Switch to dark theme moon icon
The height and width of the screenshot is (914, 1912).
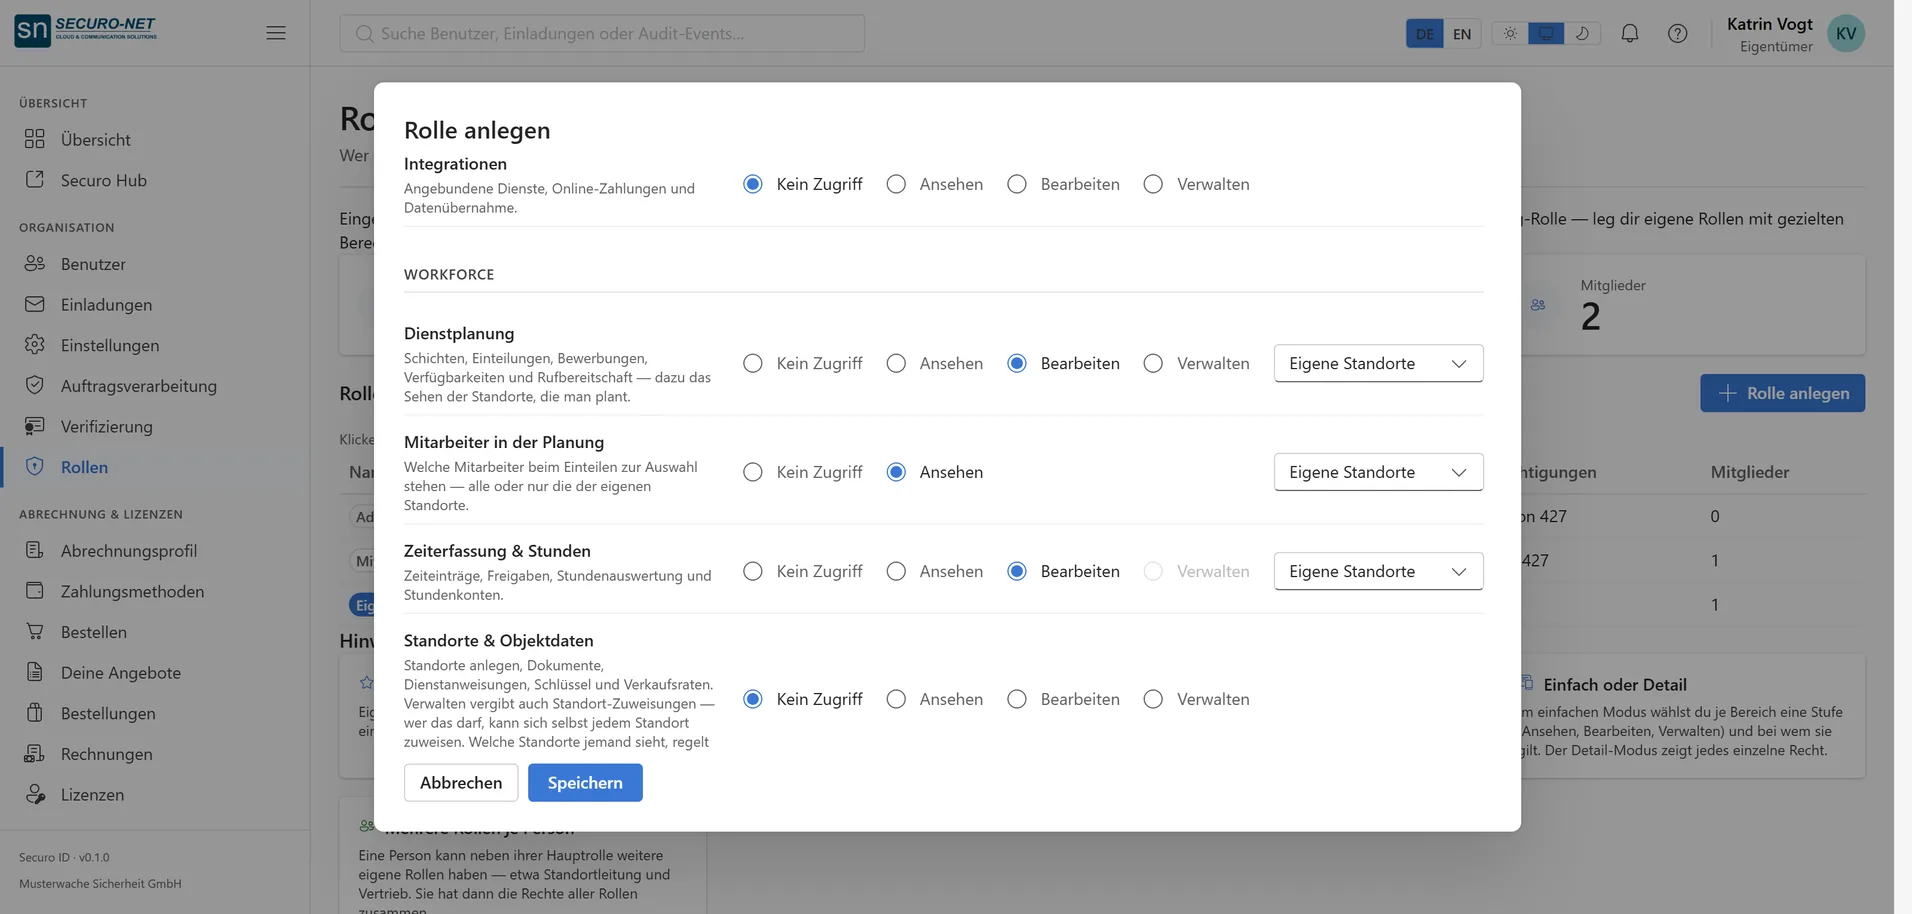(1582, 33)
